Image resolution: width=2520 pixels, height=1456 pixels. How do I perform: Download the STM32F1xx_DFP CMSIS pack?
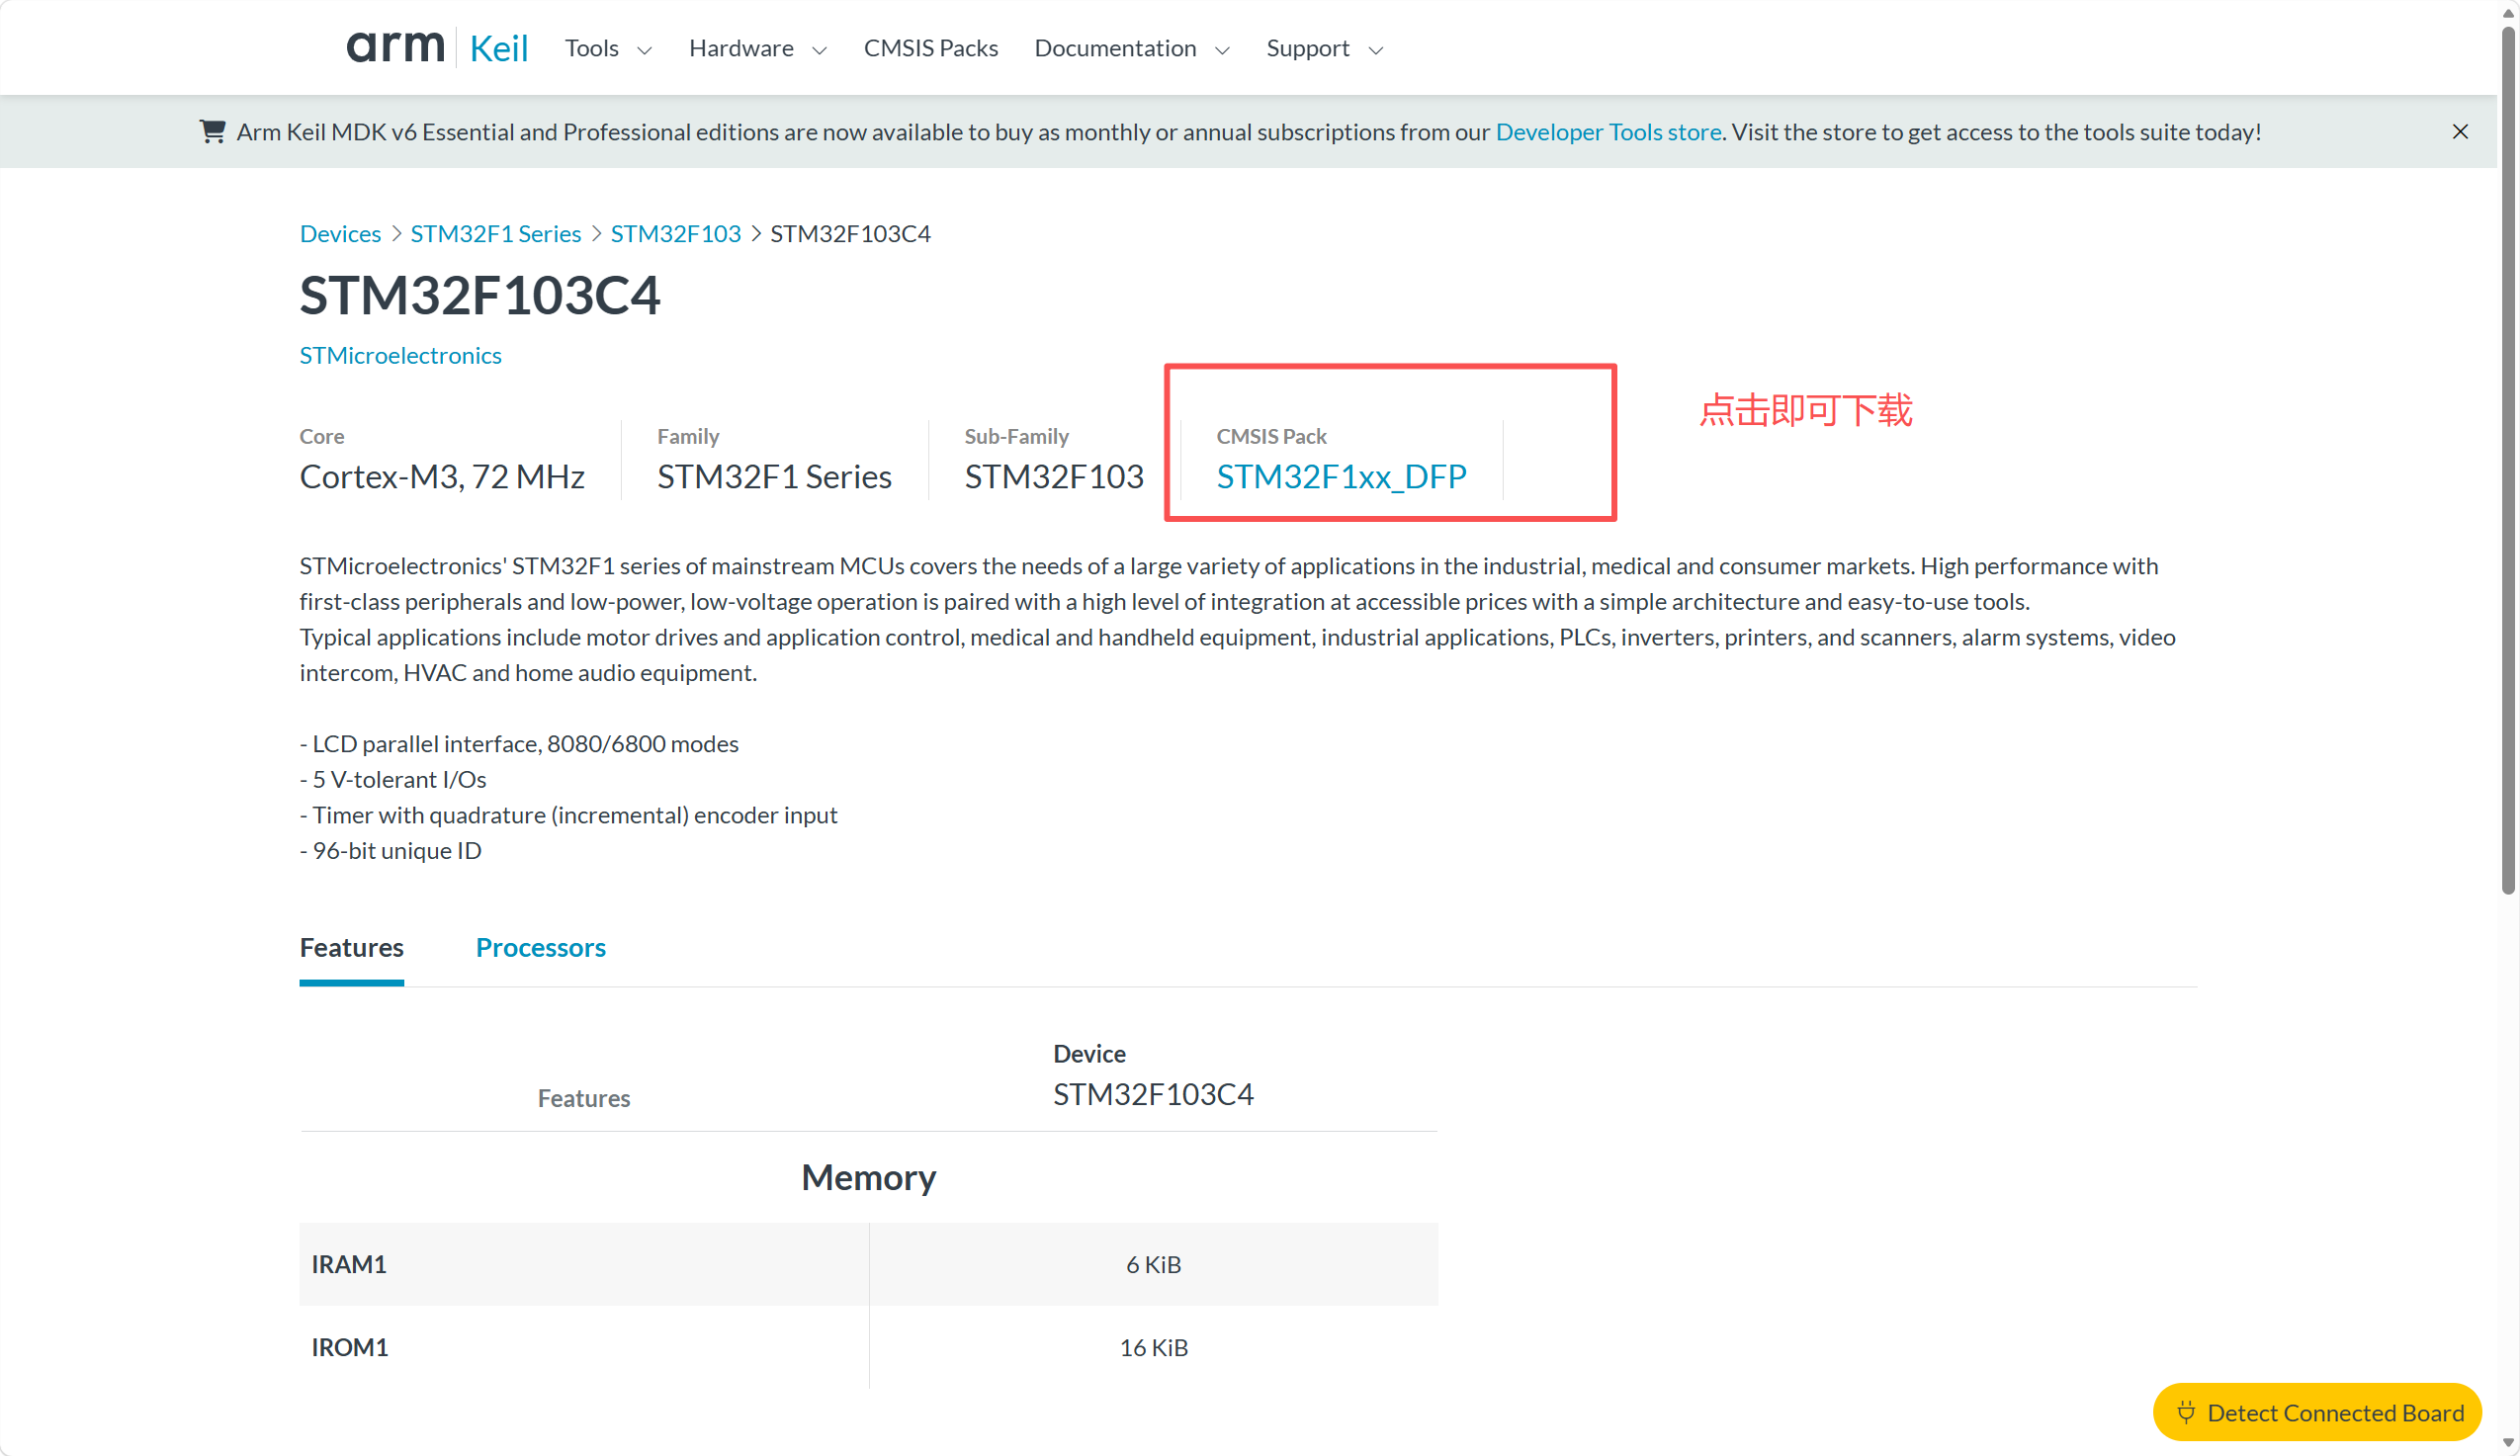pos(1341,476)
